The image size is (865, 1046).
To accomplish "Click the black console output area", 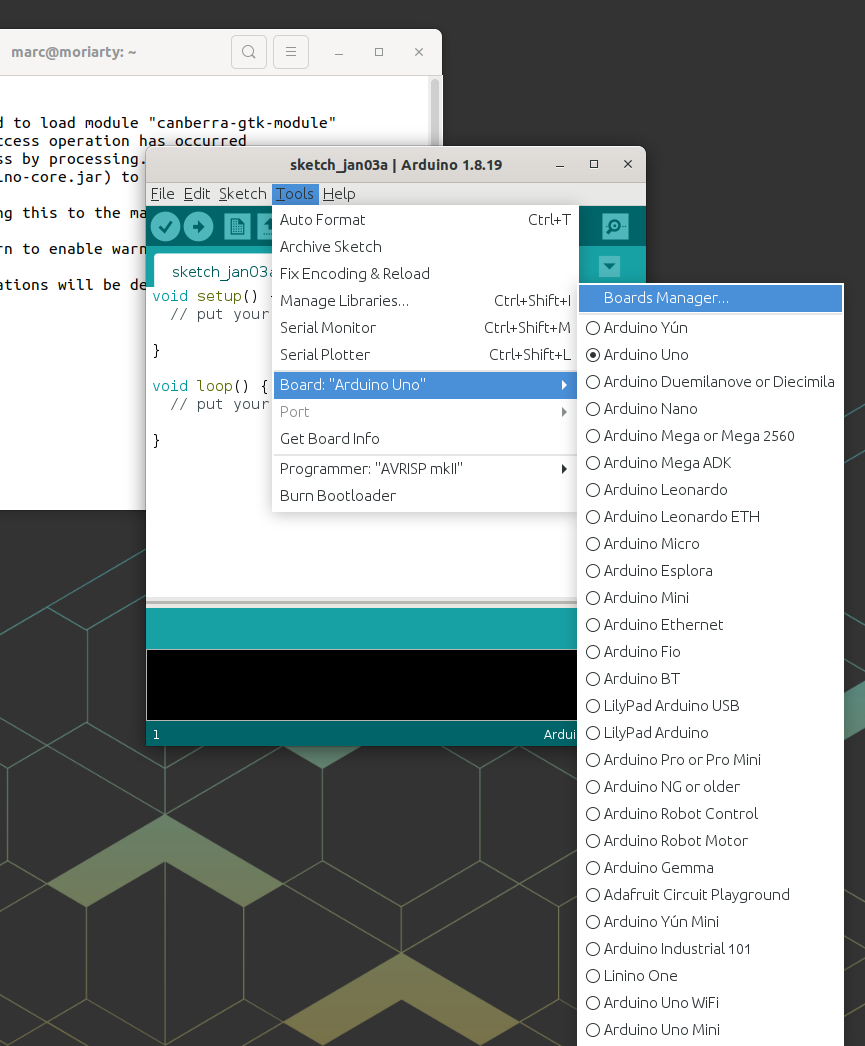I will click(x=361, y=685).
